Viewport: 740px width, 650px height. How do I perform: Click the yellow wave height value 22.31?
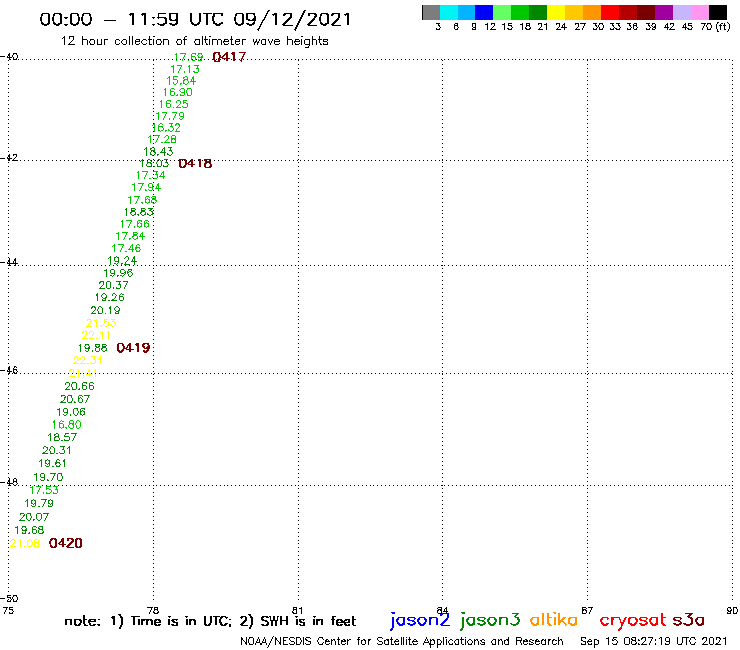(88, 361)
